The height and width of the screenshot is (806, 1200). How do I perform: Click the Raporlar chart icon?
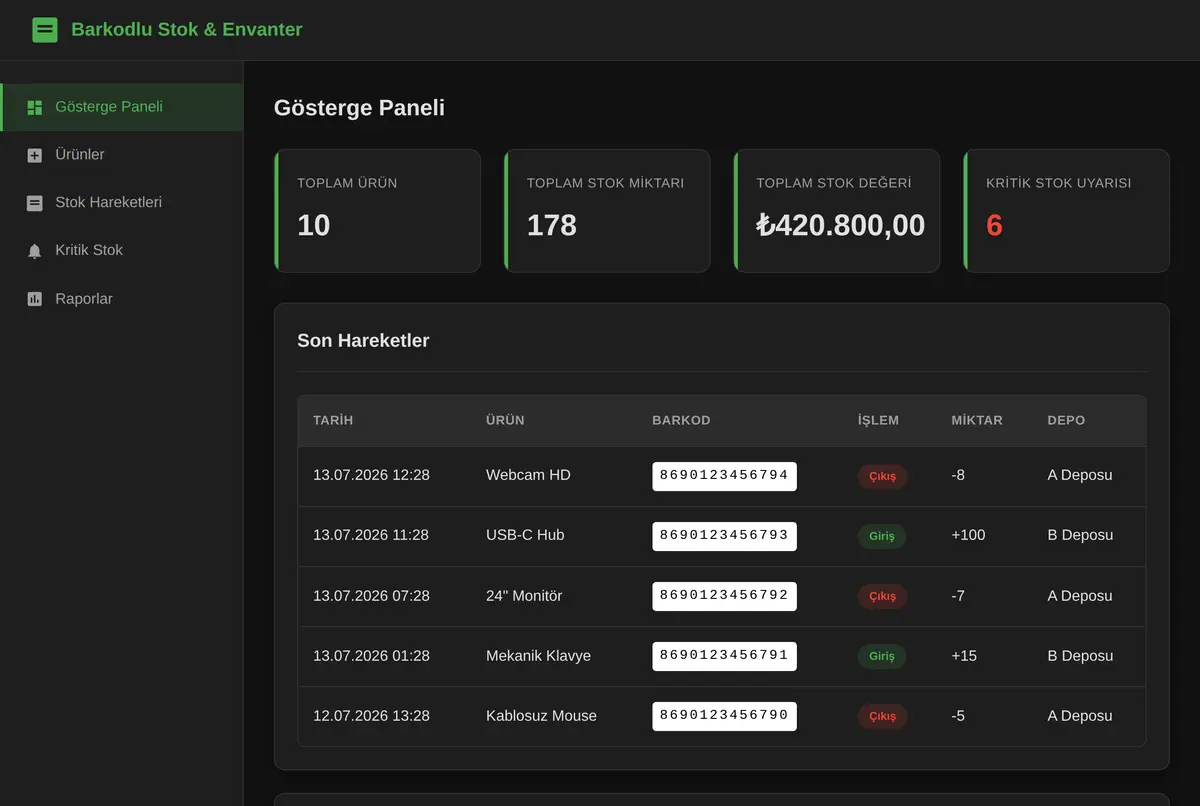pos(35,299)
